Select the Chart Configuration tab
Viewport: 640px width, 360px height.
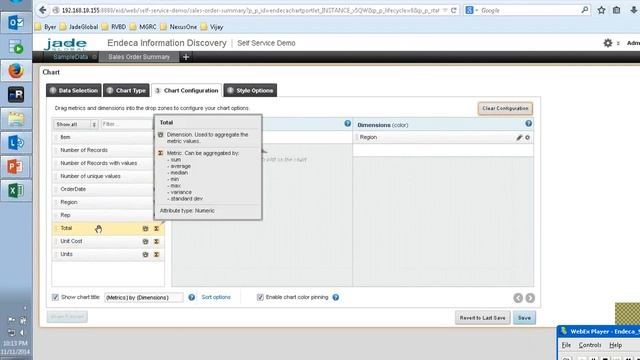(187, 91)
